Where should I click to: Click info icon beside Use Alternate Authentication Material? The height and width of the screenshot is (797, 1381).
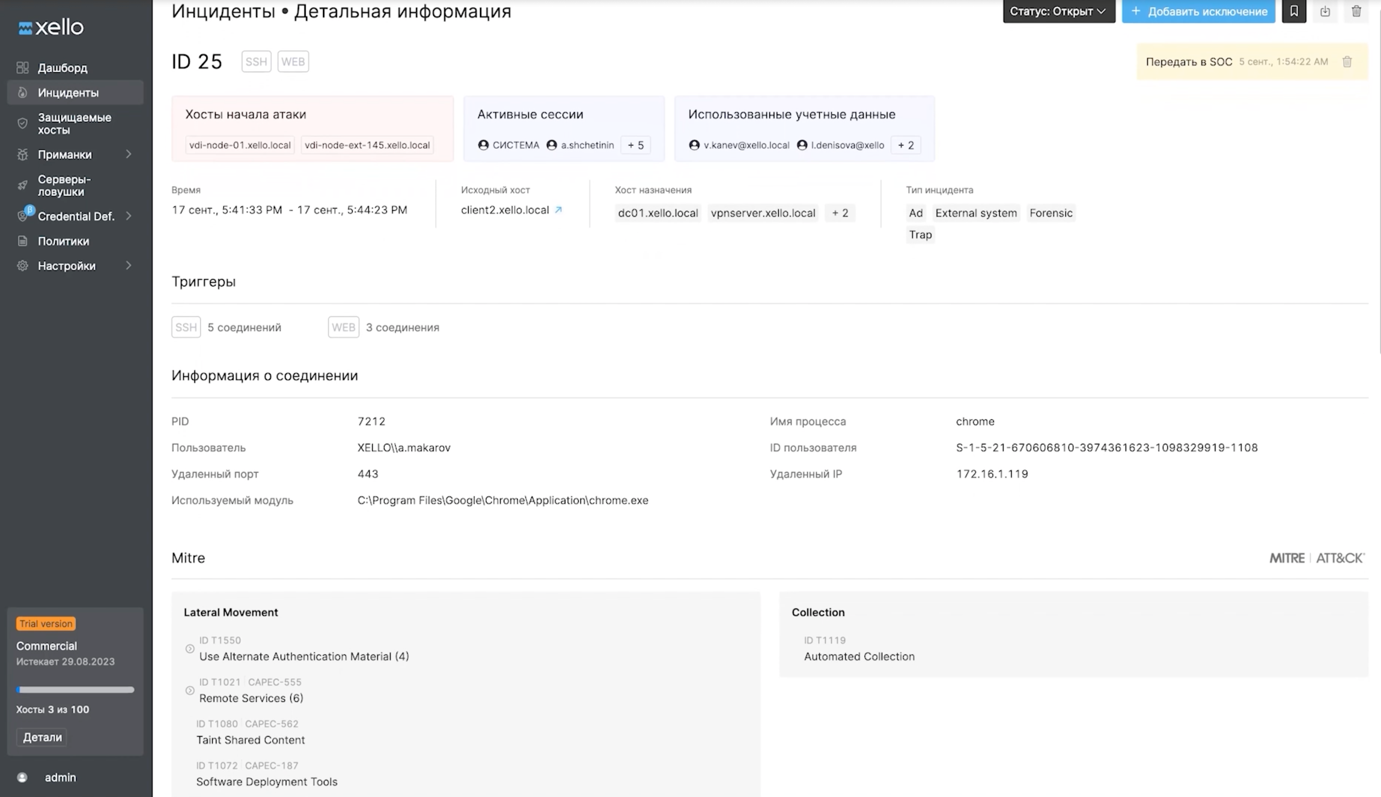190,649
